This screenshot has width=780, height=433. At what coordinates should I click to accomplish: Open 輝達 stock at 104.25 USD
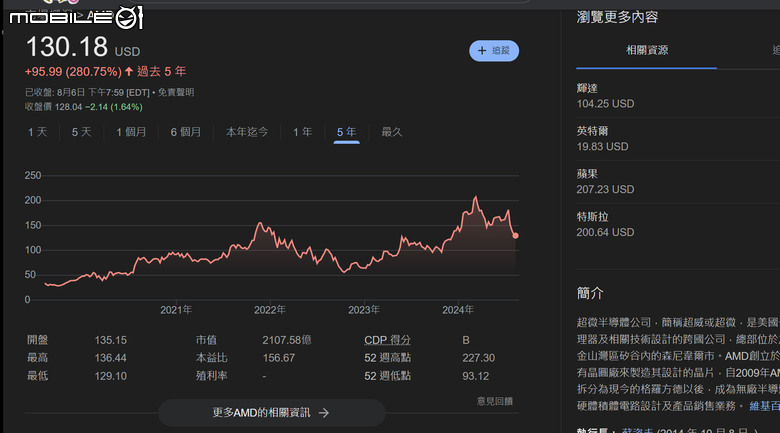click(678, 96)
